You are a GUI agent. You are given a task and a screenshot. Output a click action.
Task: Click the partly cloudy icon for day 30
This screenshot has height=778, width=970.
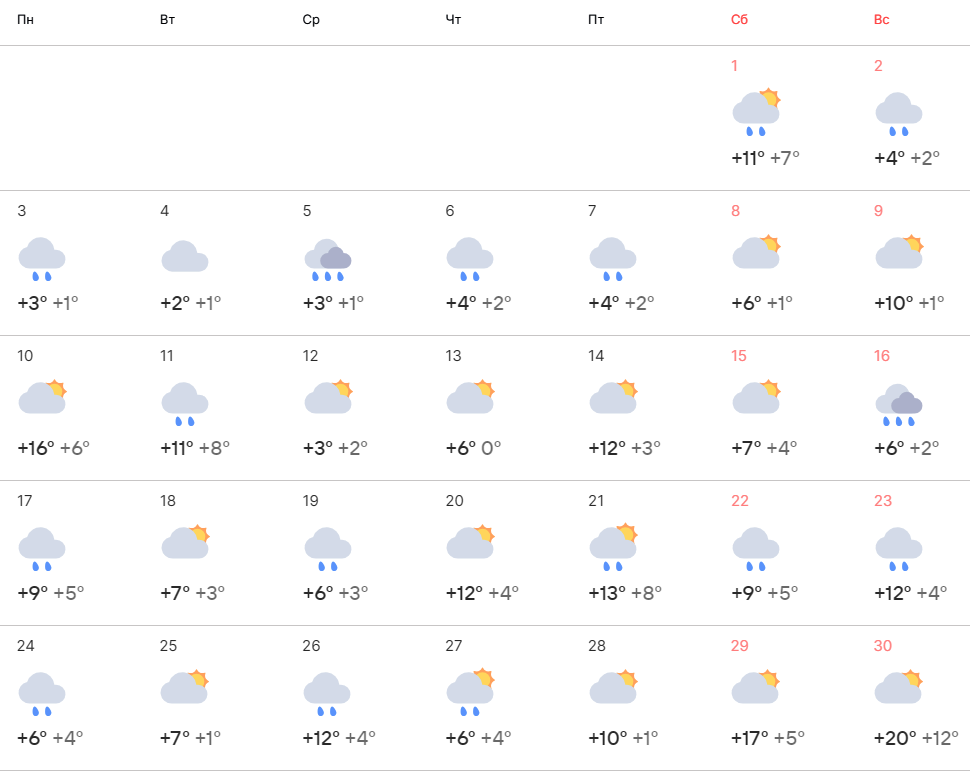coord(899,688)
